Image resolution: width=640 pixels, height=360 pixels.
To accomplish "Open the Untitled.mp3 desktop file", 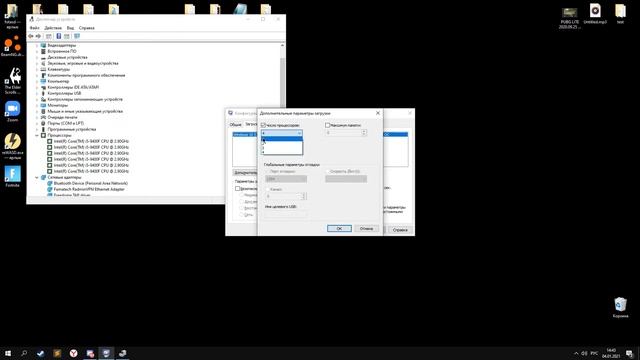I will pos(595,14).
